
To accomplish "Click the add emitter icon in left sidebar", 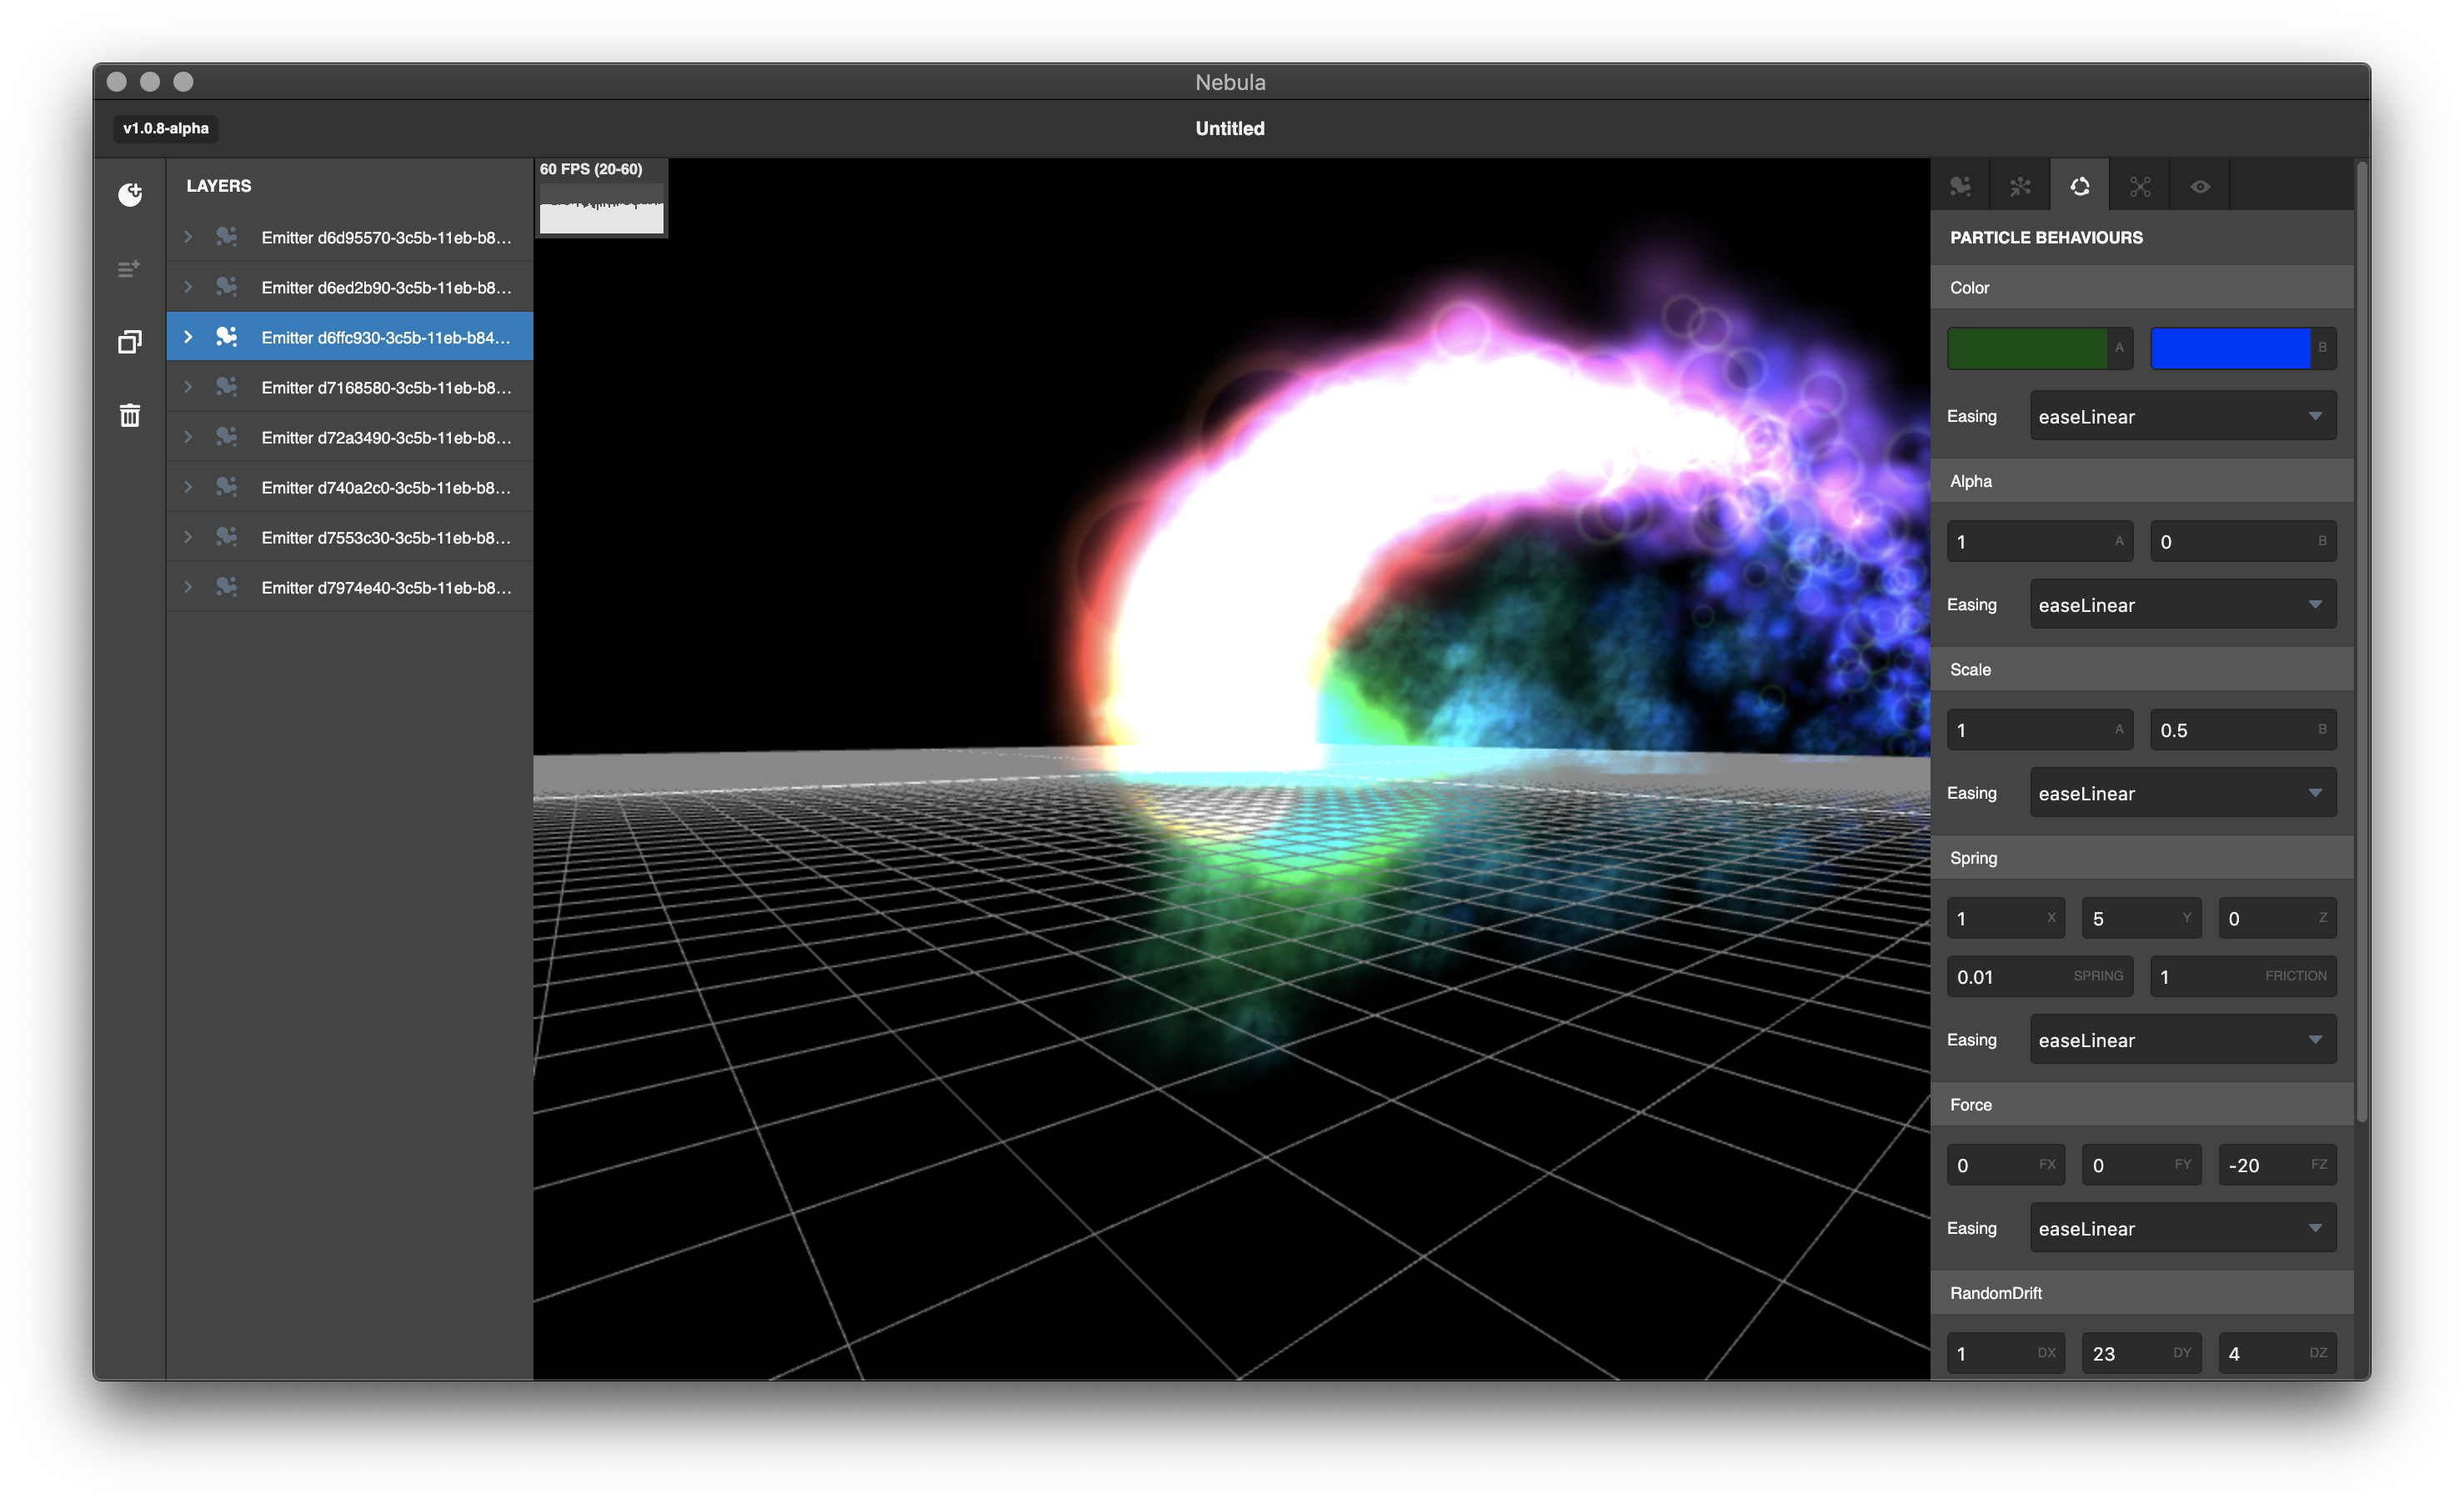I will [x=130, y=194].
